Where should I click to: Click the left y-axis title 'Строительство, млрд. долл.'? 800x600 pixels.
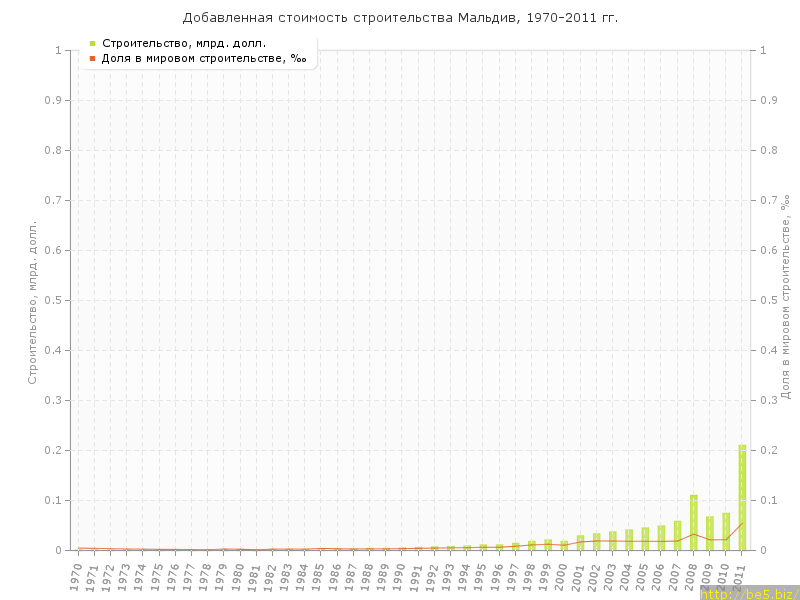pyautogui.click(x=32, y=302)
